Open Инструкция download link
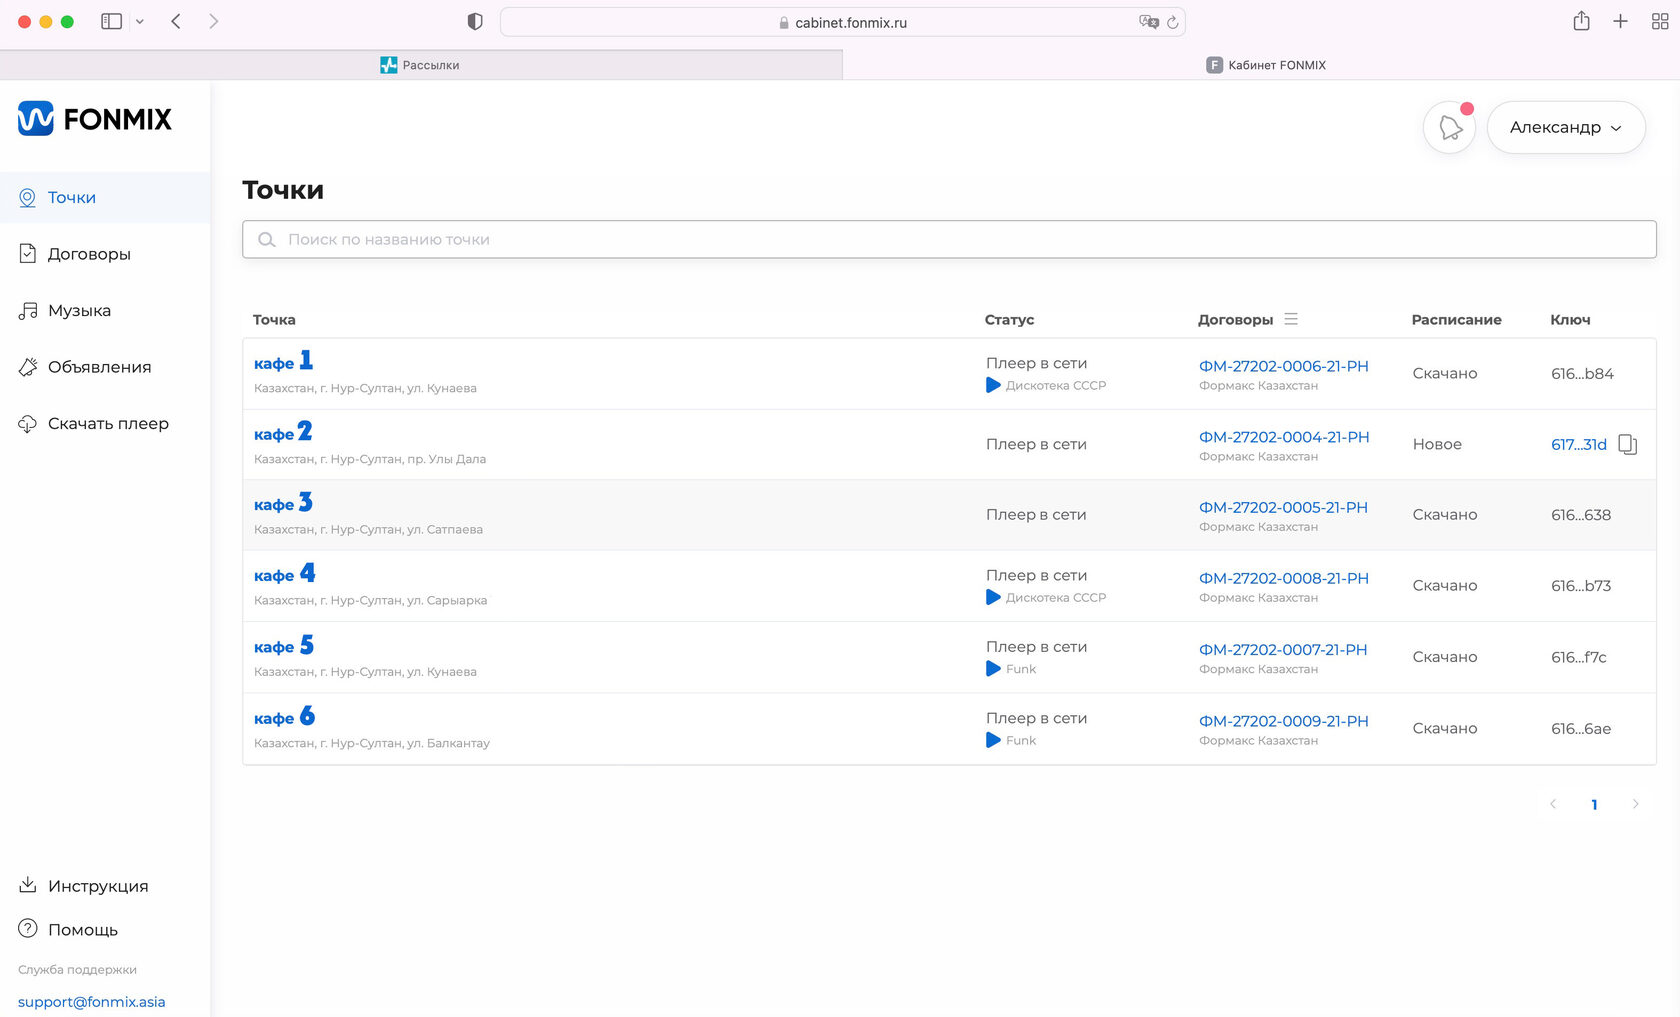 [x=98, y=886]
